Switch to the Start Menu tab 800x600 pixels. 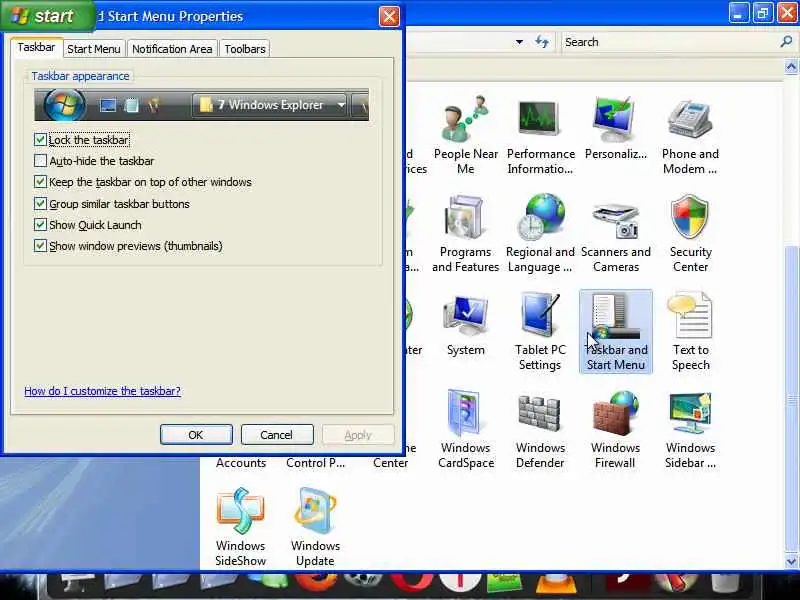94,49
